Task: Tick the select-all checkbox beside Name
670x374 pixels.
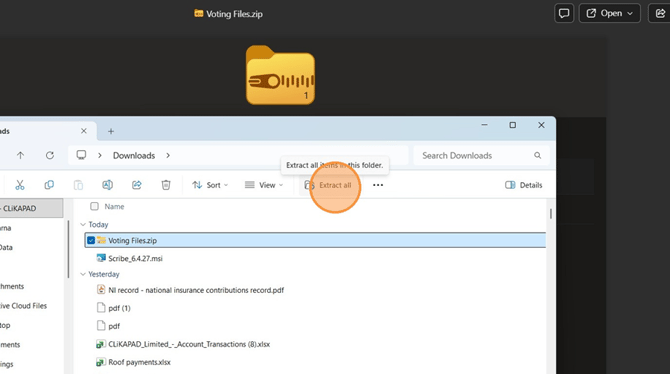Action: 94,206
